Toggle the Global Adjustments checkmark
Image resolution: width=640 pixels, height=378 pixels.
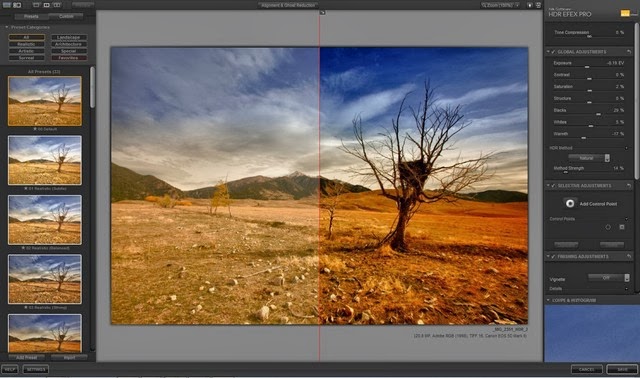pyautogui.click(x=553, y=52)
